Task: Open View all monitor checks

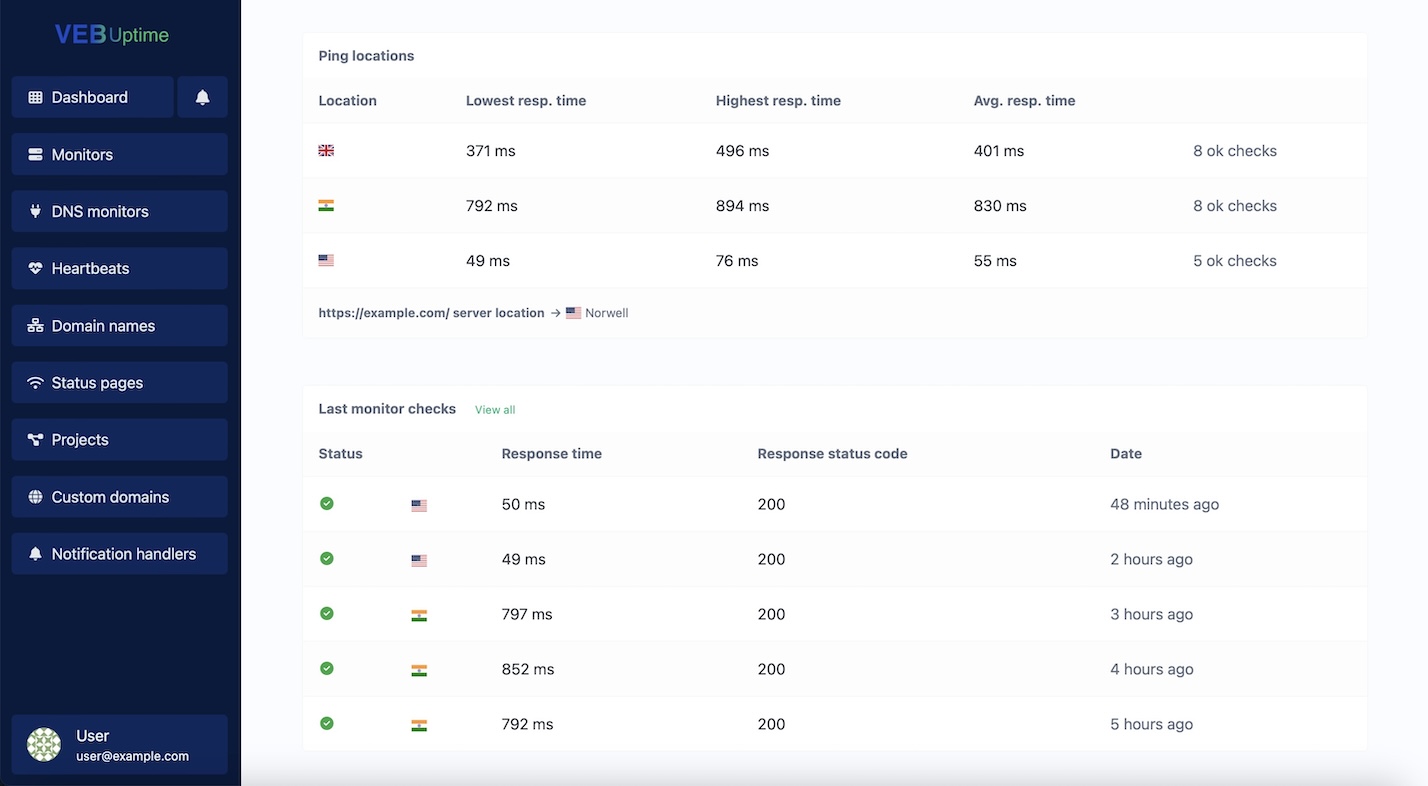Action: [494, 409]
